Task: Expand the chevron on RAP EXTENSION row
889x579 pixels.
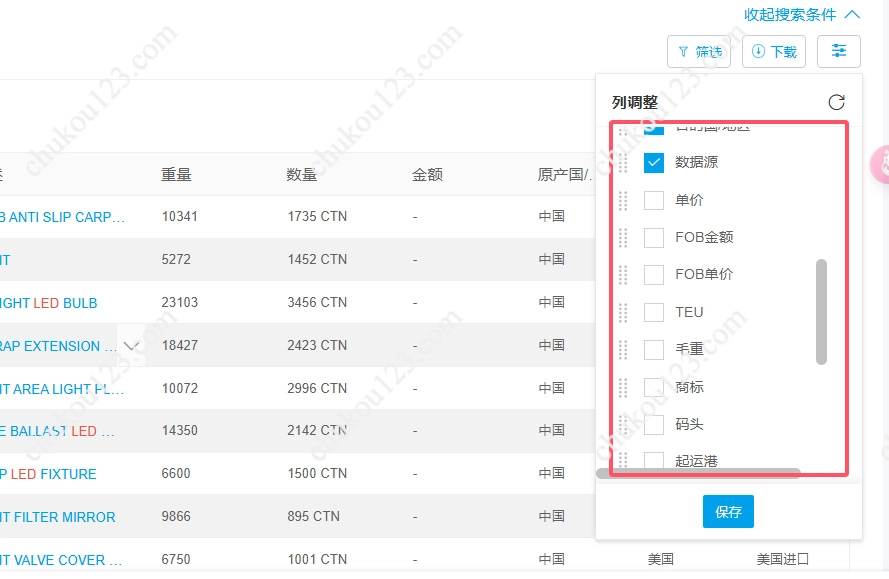Action: click(x=131, y=346)
